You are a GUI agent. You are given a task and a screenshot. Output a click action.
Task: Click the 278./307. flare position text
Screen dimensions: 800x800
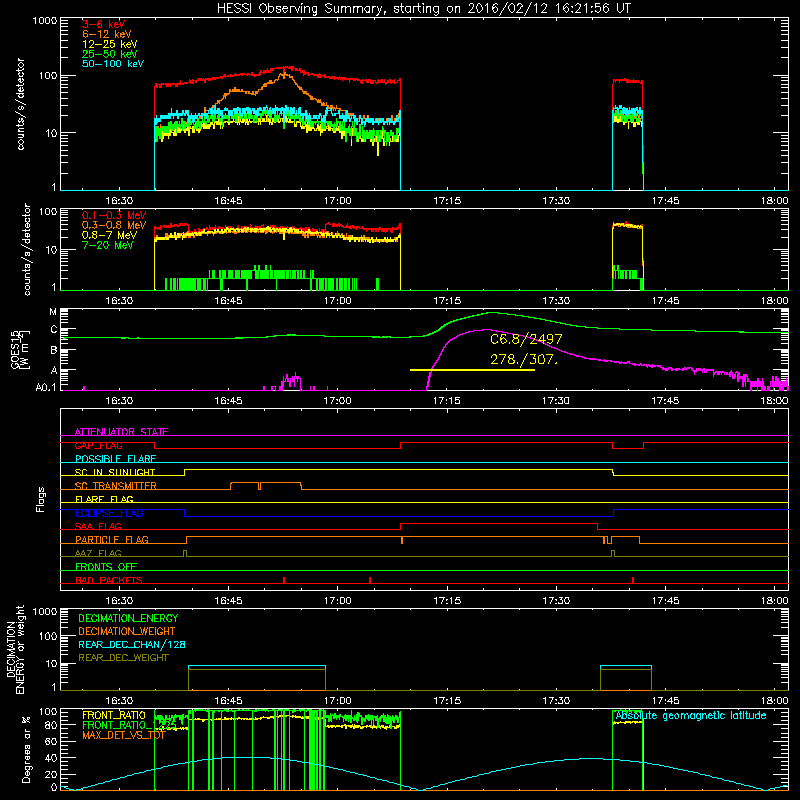524,359
